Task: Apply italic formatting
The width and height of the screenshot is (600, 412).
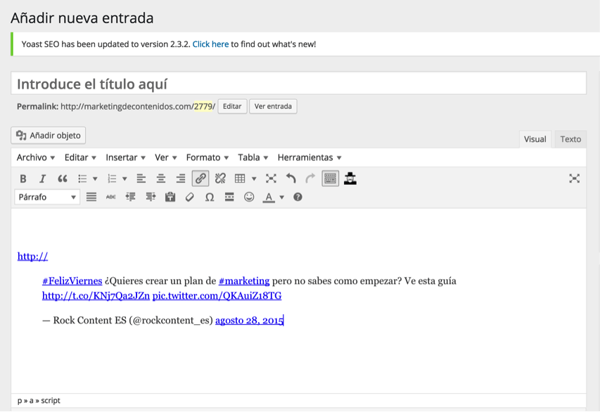Action: coord(42,178)
